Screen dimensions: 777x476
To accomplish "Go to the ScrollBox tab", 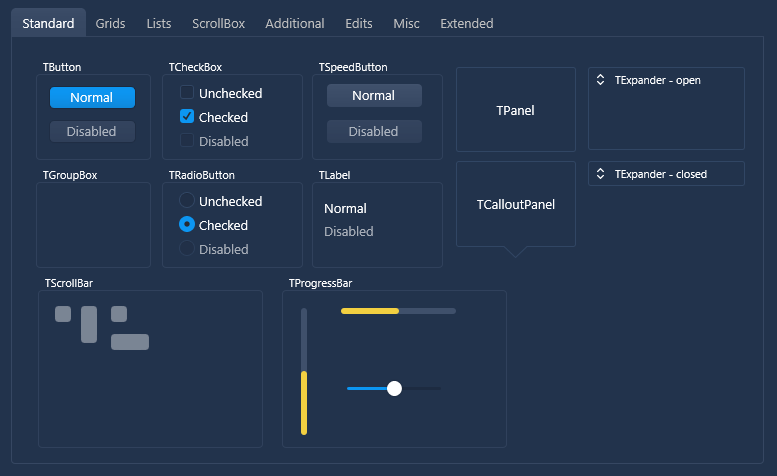I will (x=219, y=23).
